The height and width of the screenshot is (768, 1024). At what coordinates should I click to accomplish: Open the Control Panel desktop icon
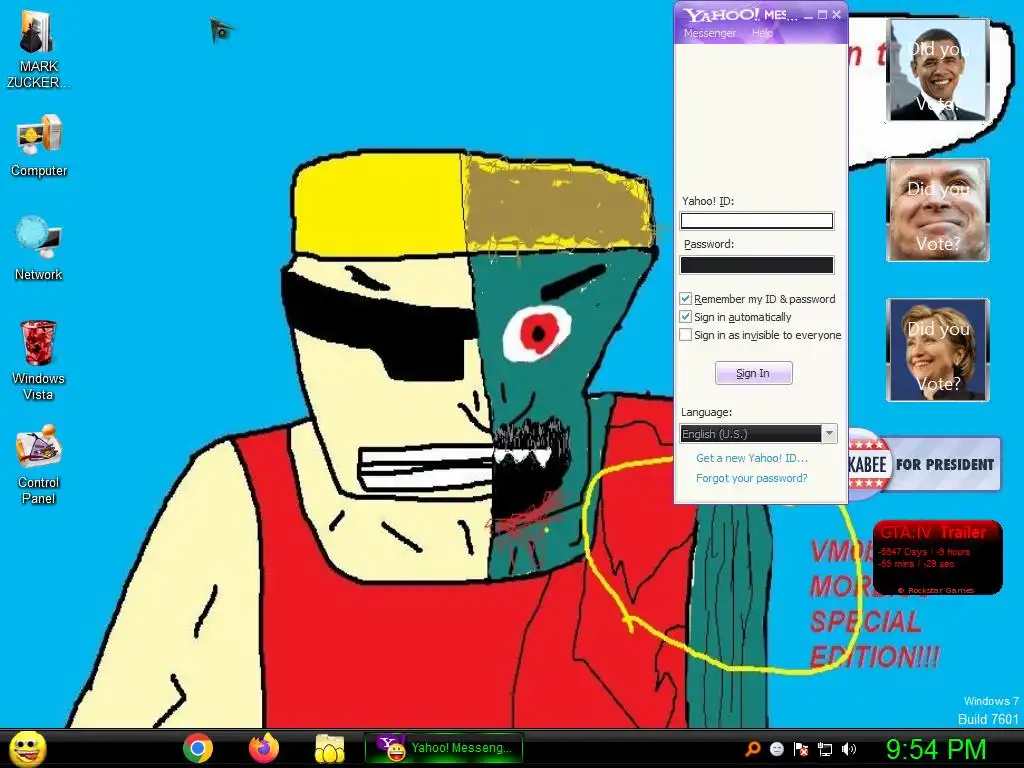pos(39,464)
